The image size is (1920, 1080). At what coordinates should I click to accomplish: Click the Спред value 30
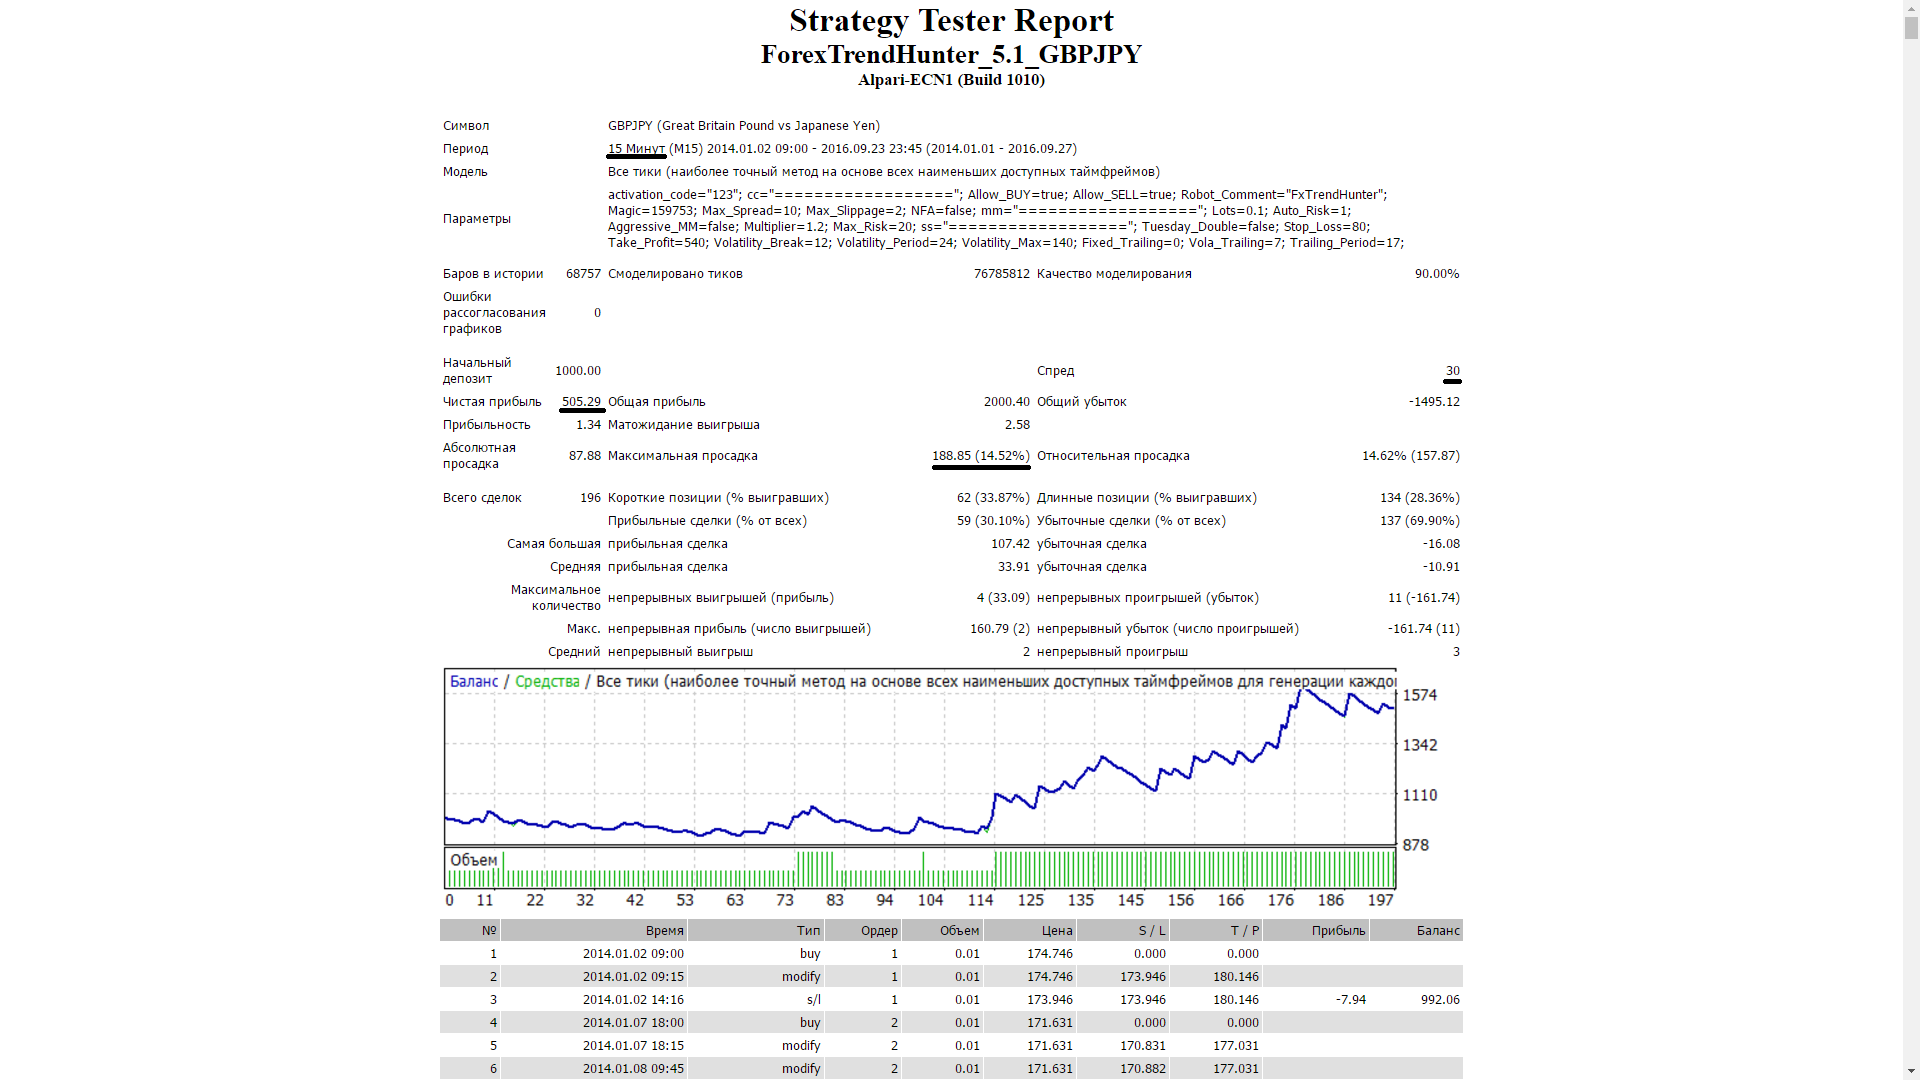coord(1453,371)
